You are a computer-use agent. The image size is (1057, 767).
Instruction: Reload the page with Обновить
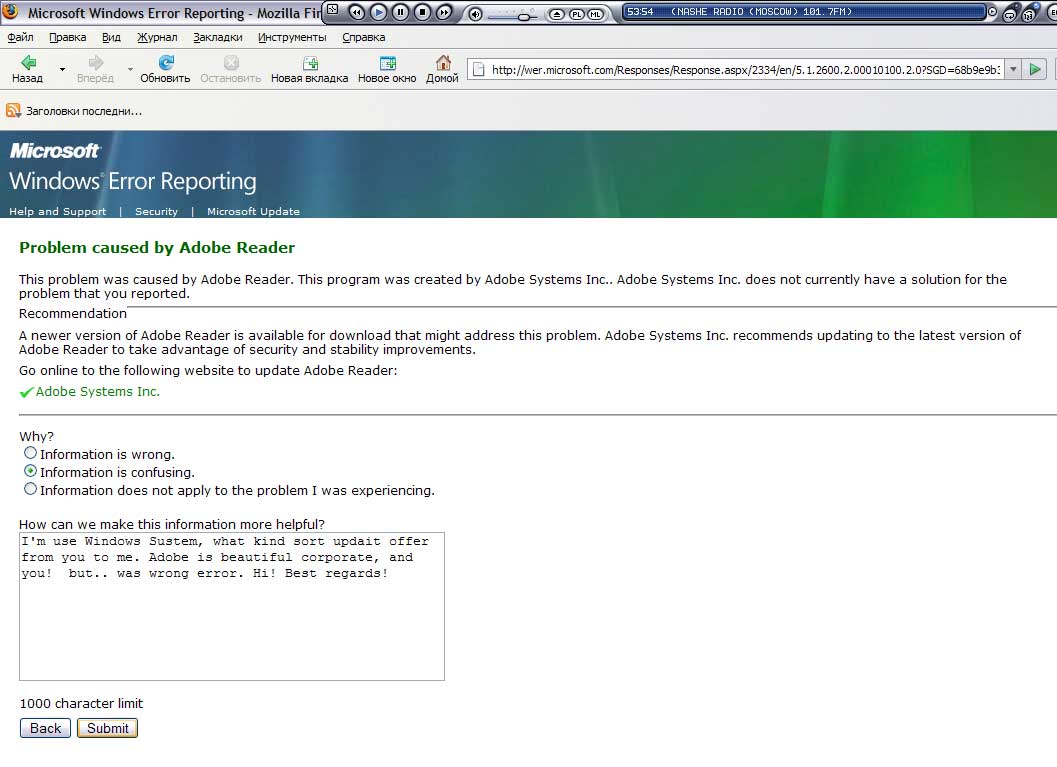click(165, 69)
